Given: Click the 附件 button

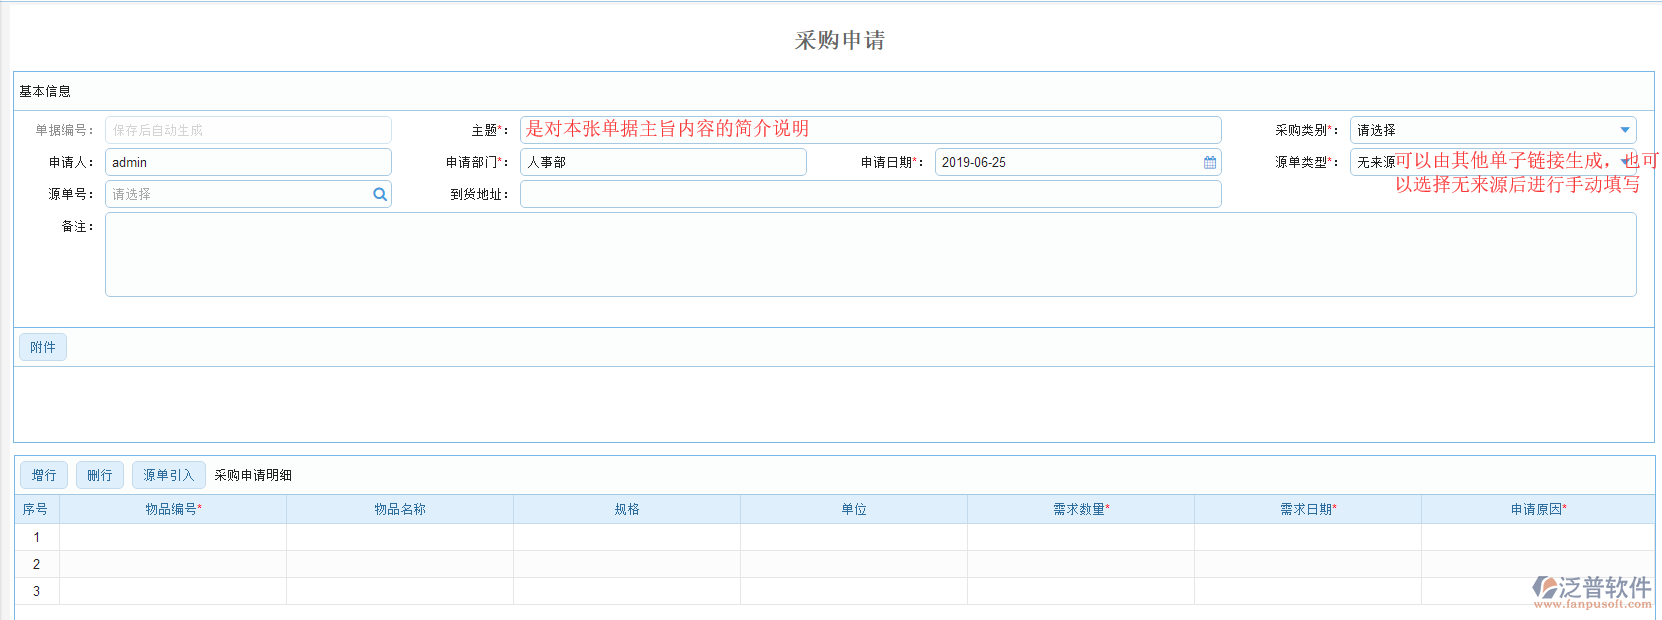Looking at the screenshot, I should pos(43,347).
